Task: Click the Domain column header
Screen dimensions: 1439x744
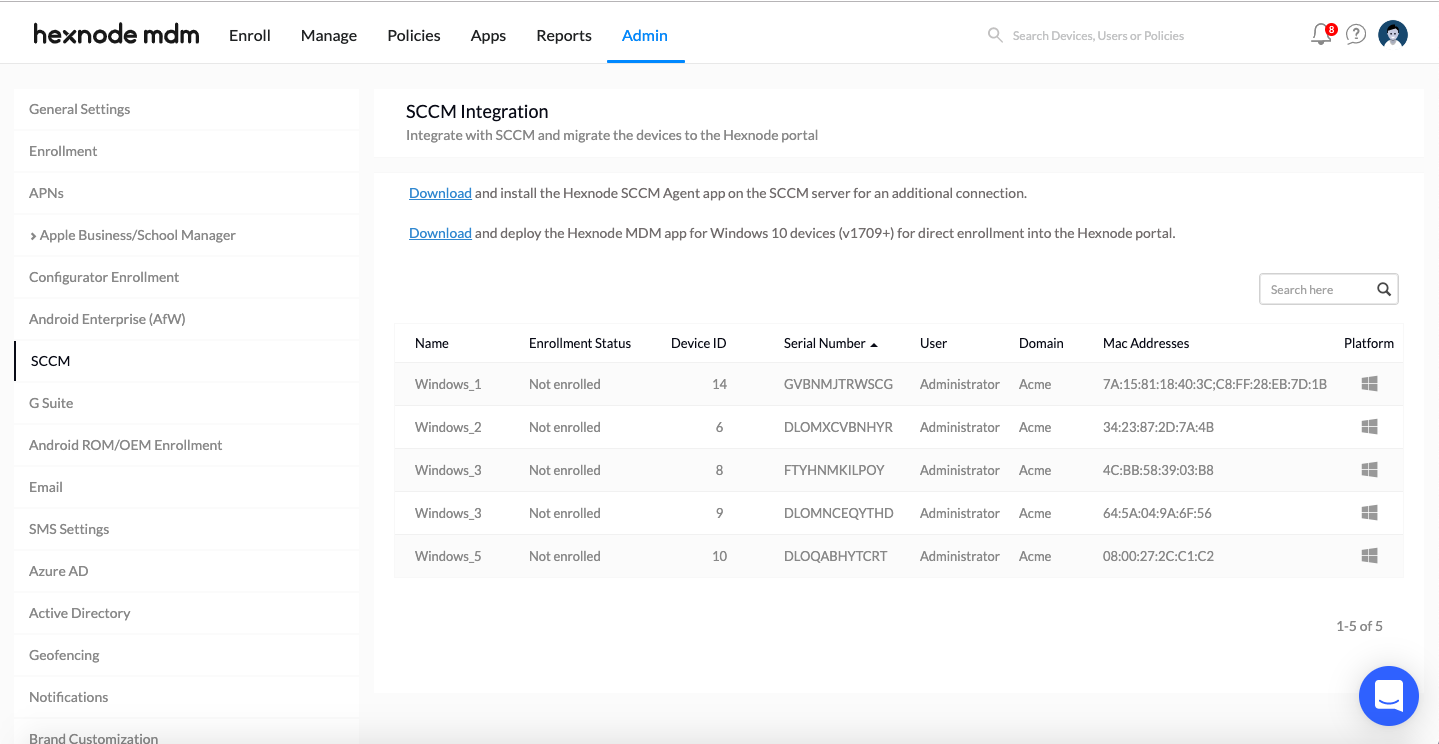Action: [1041, 343]
